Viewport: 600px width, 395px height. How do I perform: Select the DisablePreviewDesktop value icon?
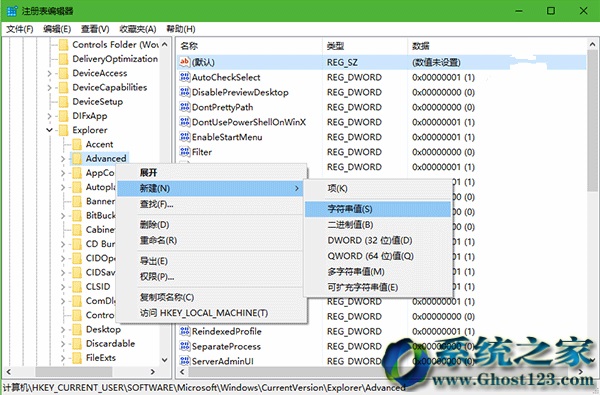point(185,92)
